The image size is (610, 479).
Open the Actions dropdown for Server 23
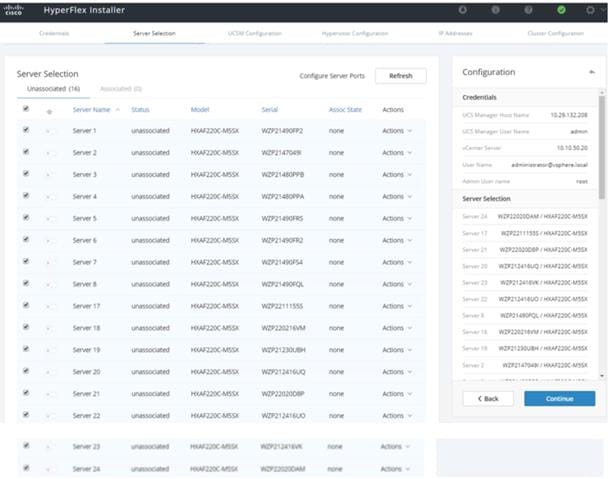395,446
